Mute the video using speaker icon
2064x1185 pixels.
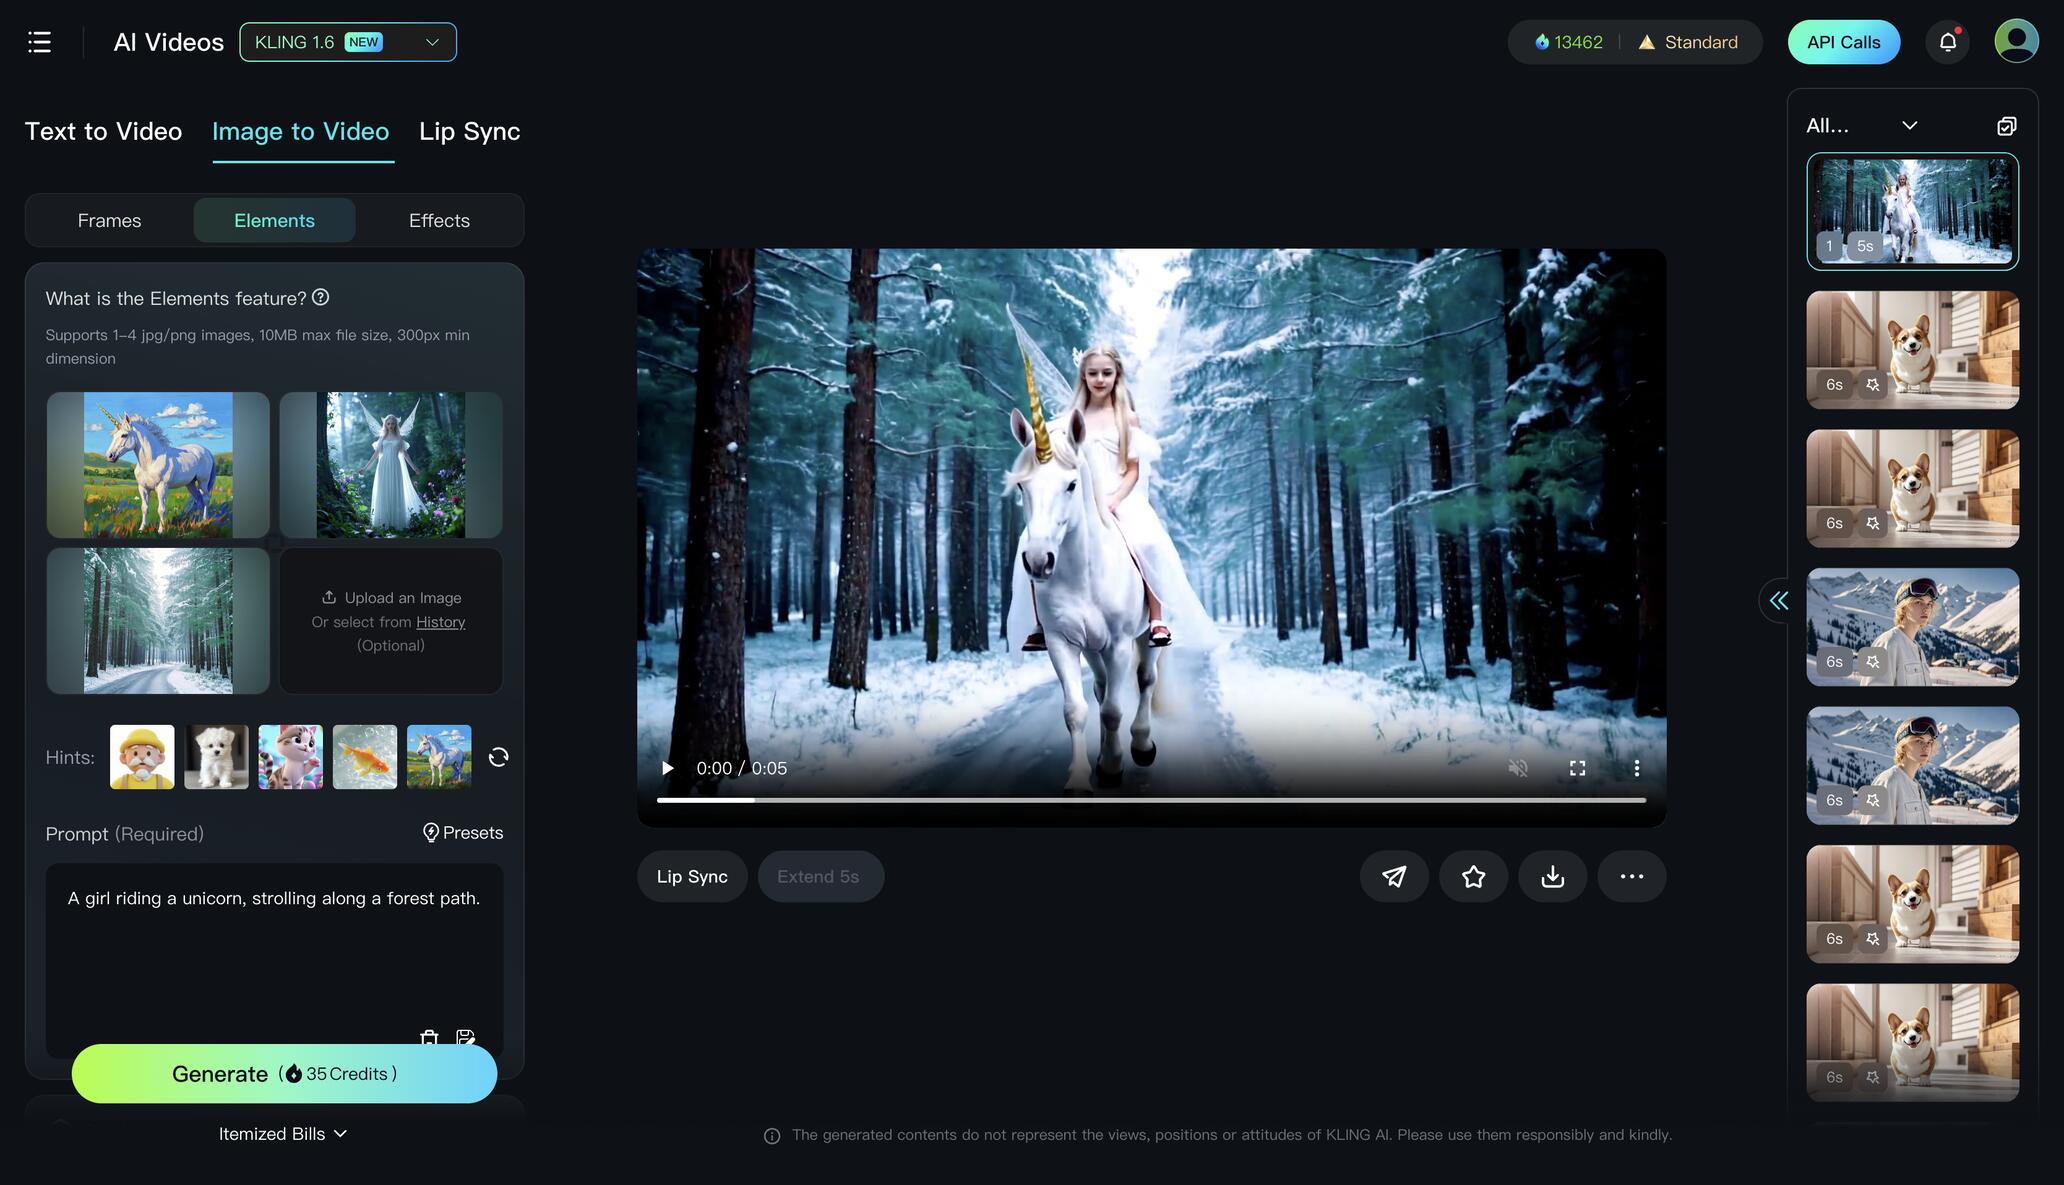pos(1517,768)
